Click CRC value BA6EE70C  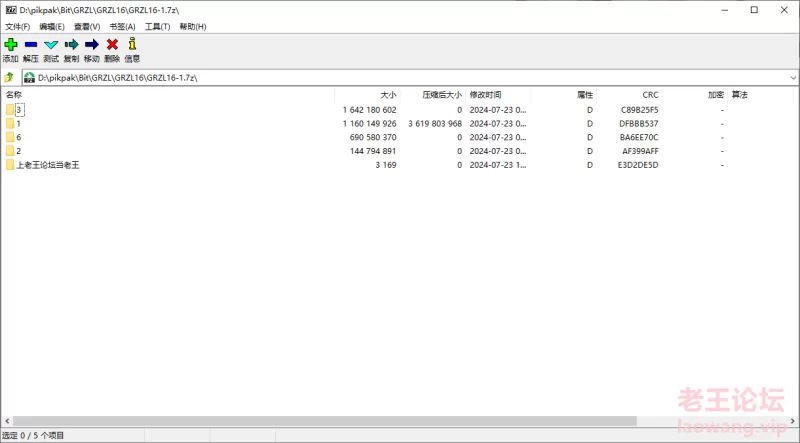coord(639,137)
